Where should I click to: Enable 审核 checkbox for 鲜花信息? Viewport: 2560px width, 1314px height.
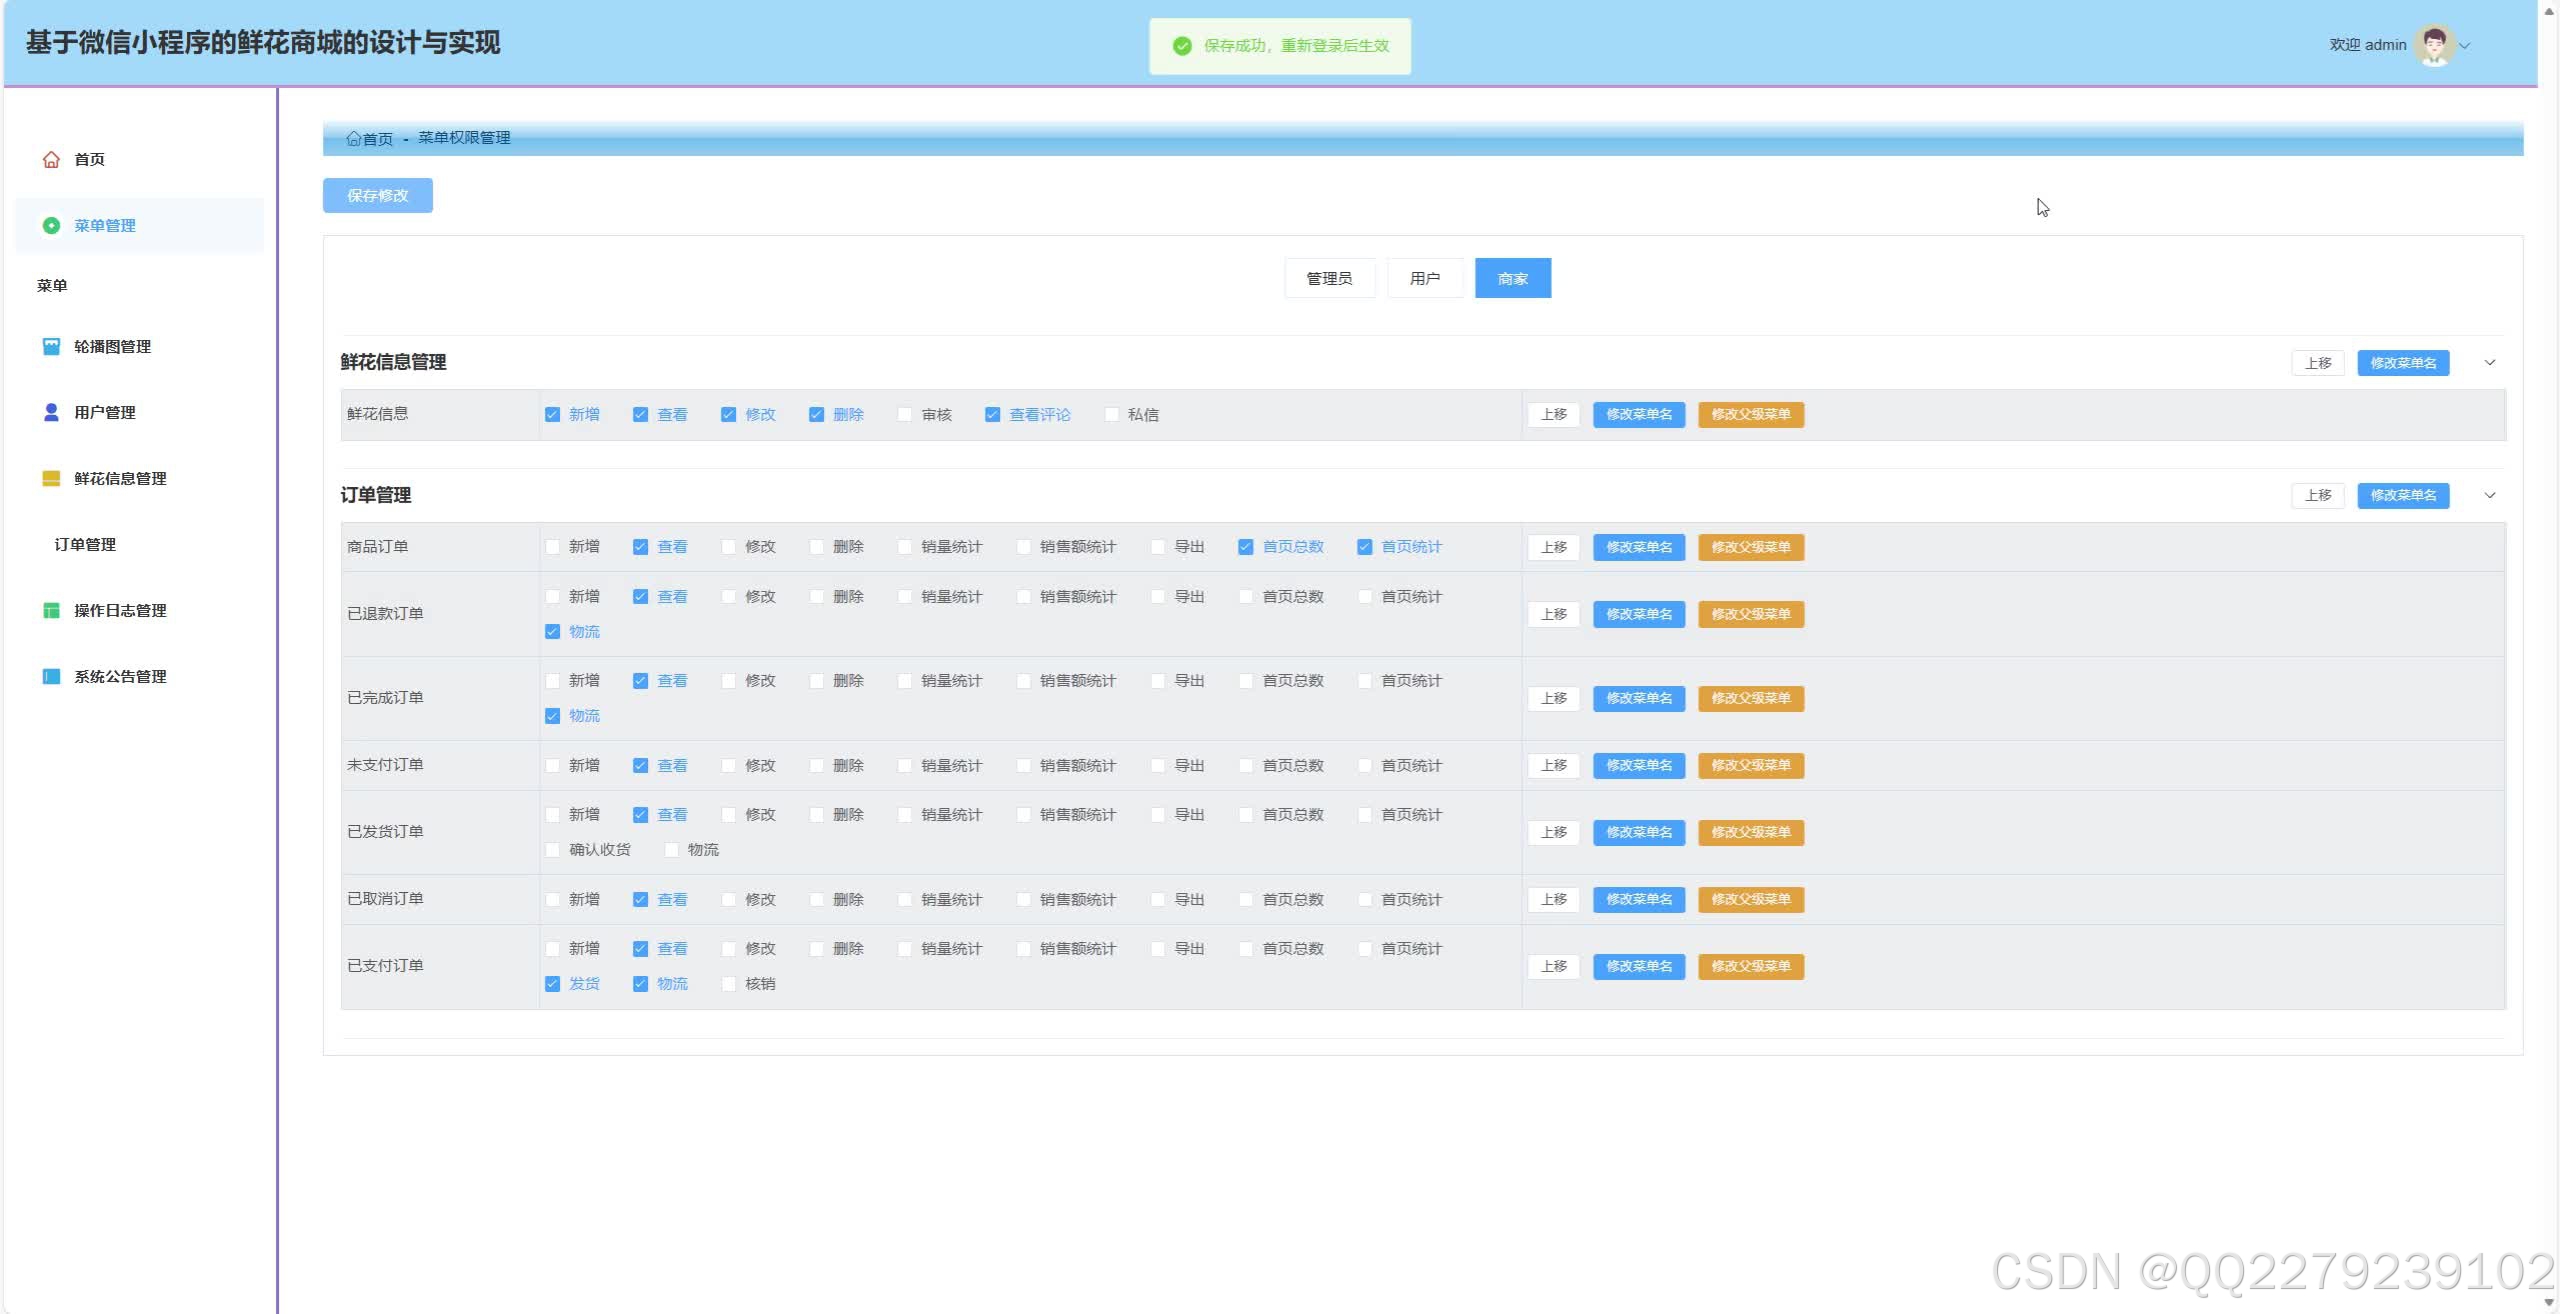click(905, 415)
